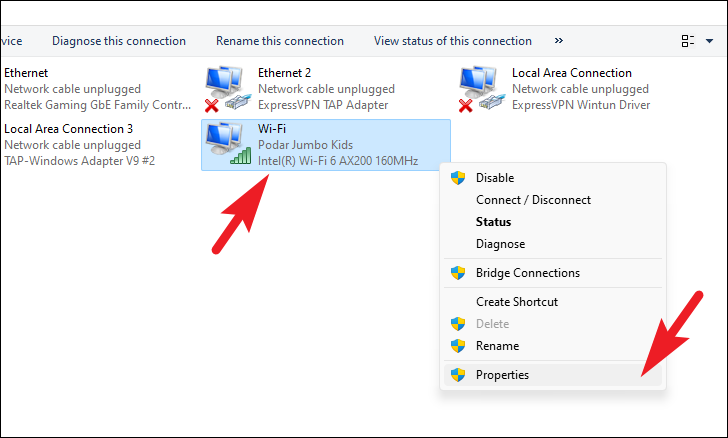Click the Wi-Fi adapter icon with signal bars

point(228,144)
